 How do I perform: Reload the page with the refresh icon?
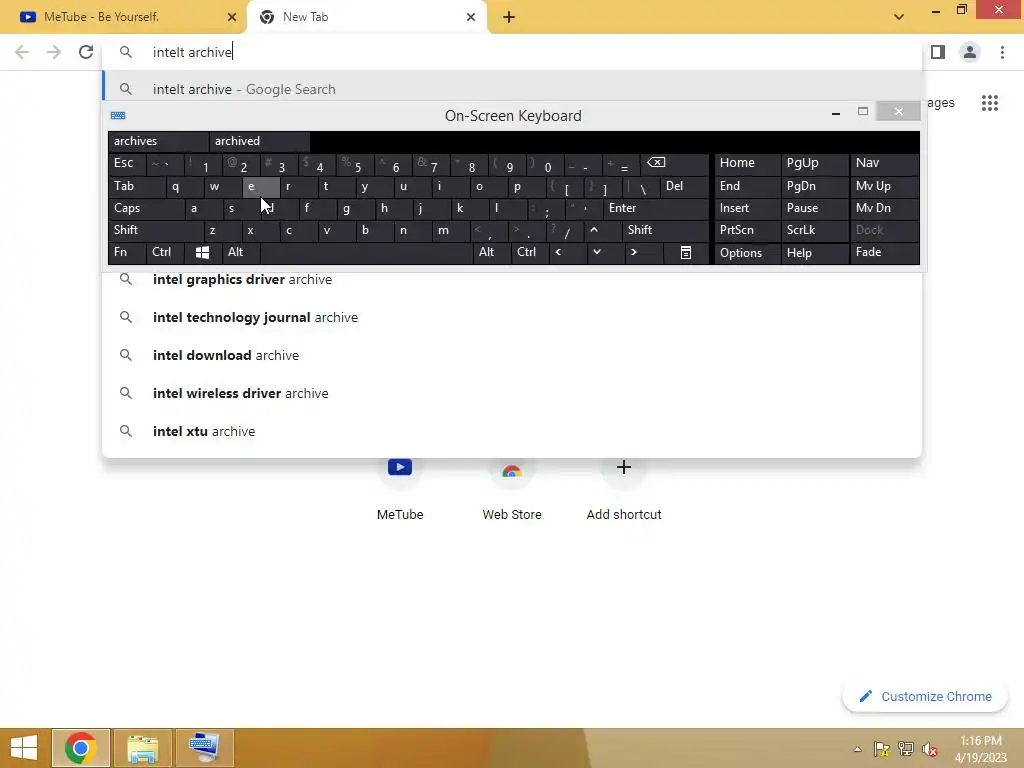[86, 52]
